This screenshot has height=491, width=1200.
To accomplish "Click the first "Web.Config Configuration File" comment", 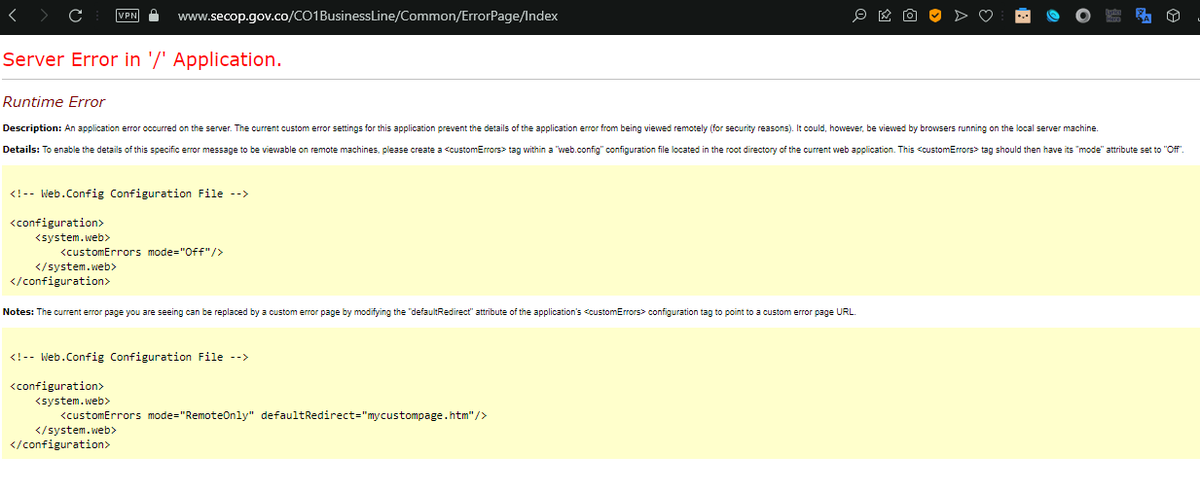I will (129, 193).
